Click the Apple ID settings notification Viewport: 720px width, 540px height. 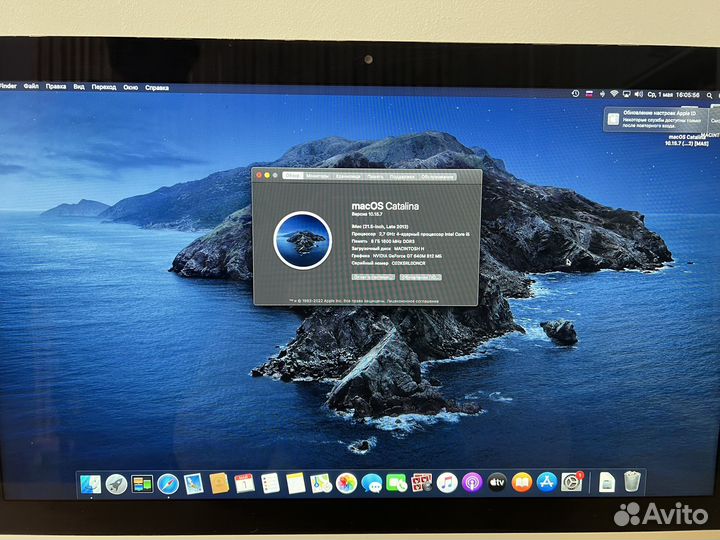pos(656,119)
